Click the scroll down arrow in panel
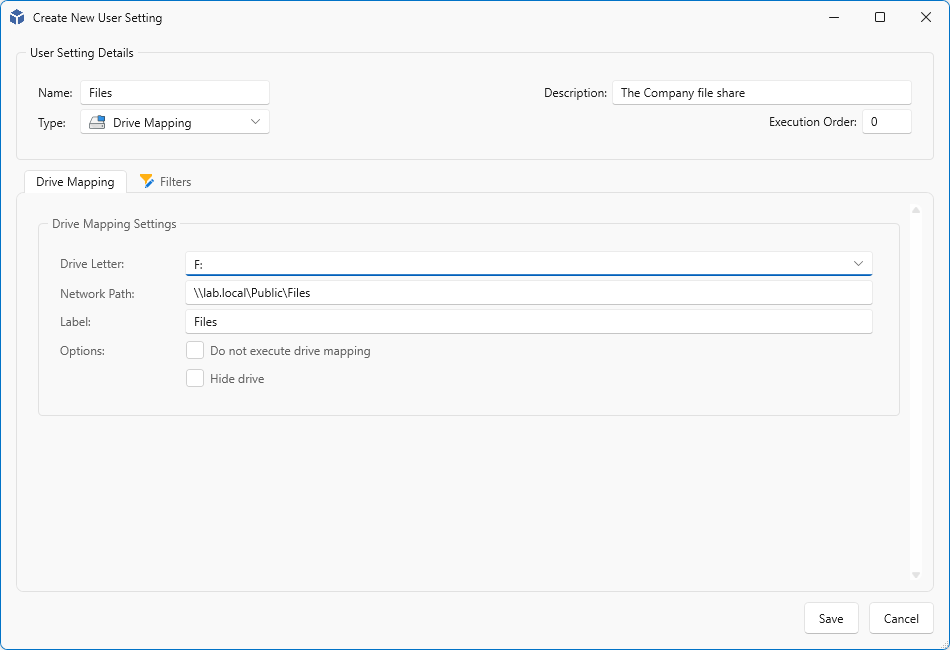950x650 pixels. coord(915,575)
